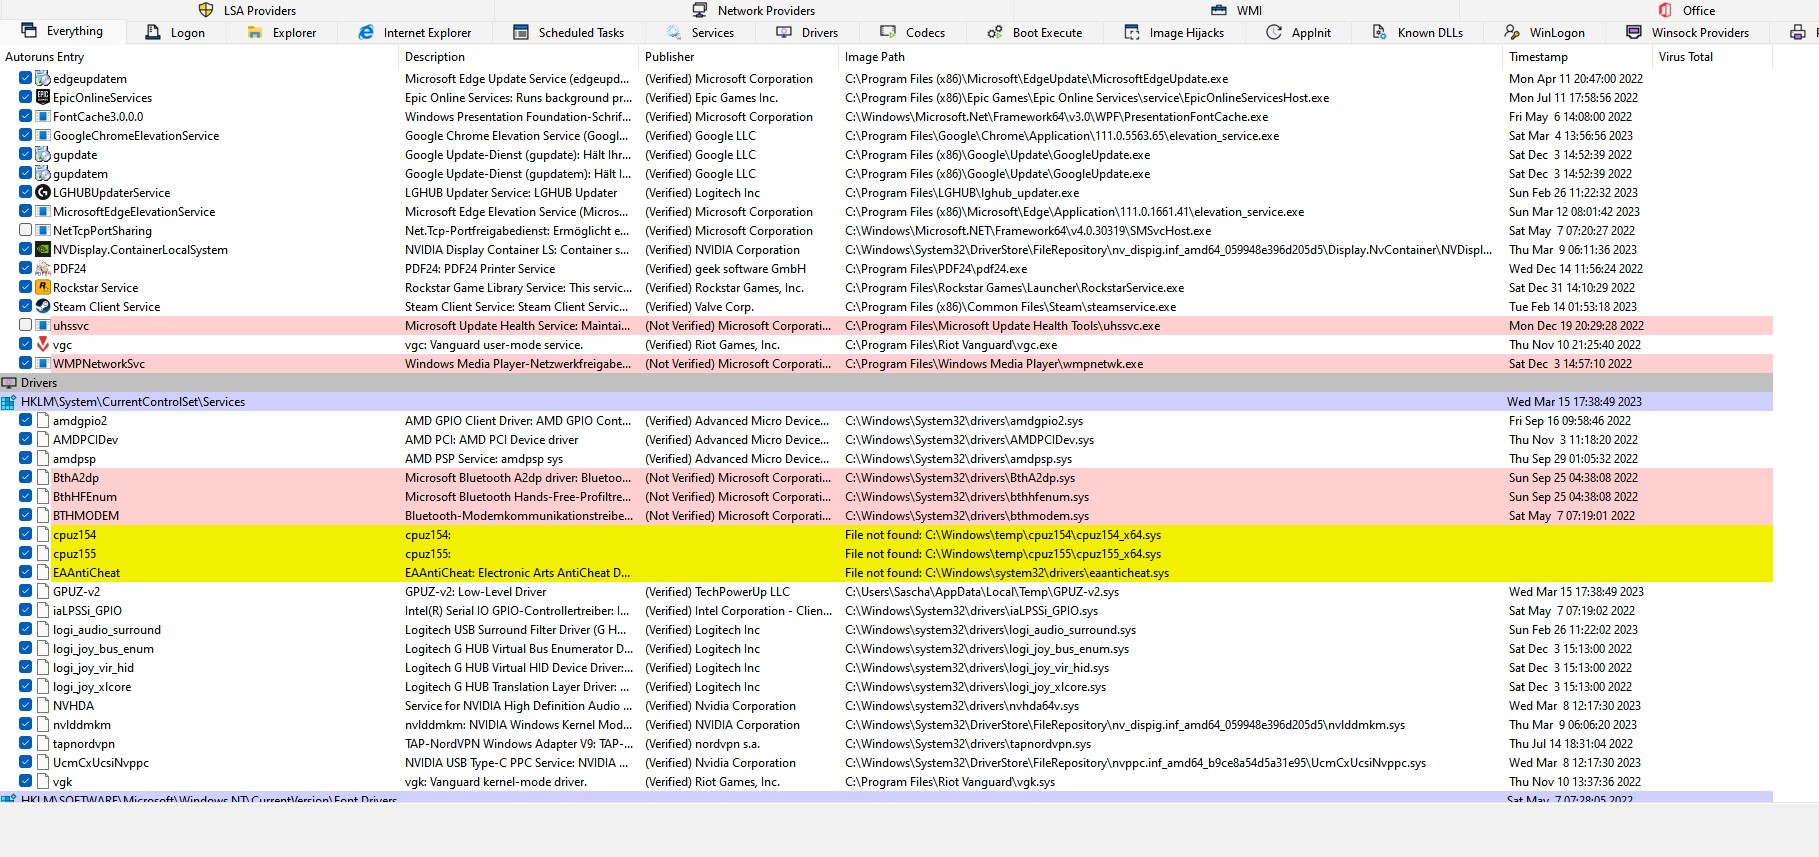The width and height of the screenshot is (1819, 857).
Task: Open the Known DLLs tab
Action: point(1418,32)
